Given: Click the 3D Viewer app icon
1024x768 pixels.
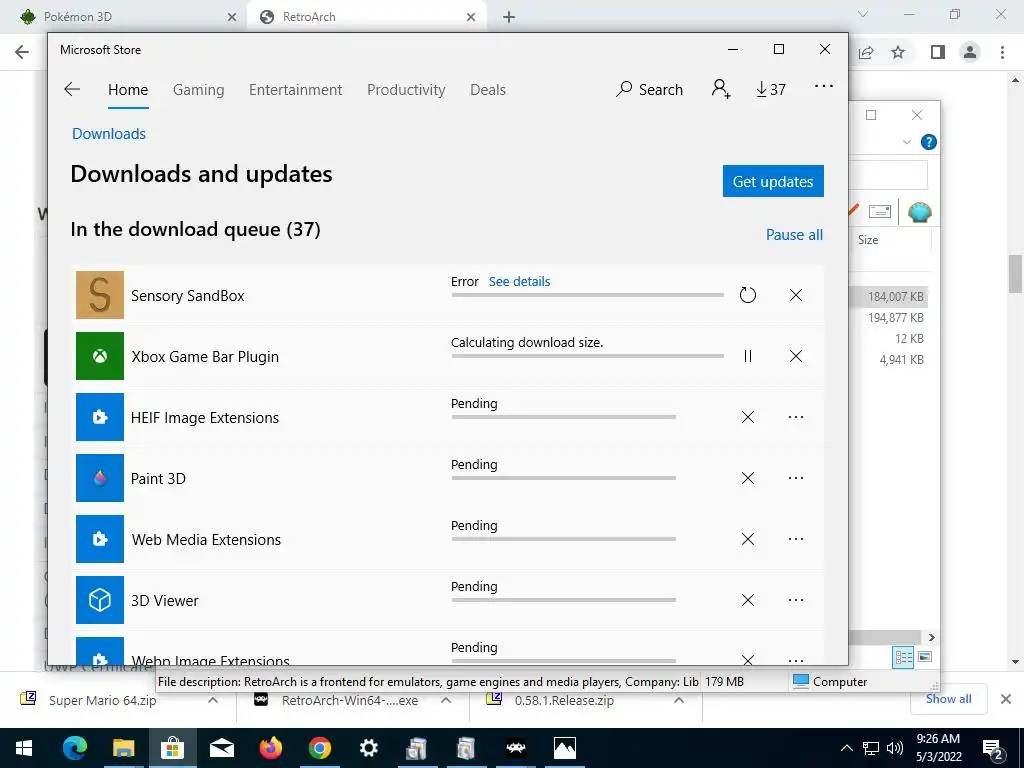Looking at the screenshot, I should point(100,600).
